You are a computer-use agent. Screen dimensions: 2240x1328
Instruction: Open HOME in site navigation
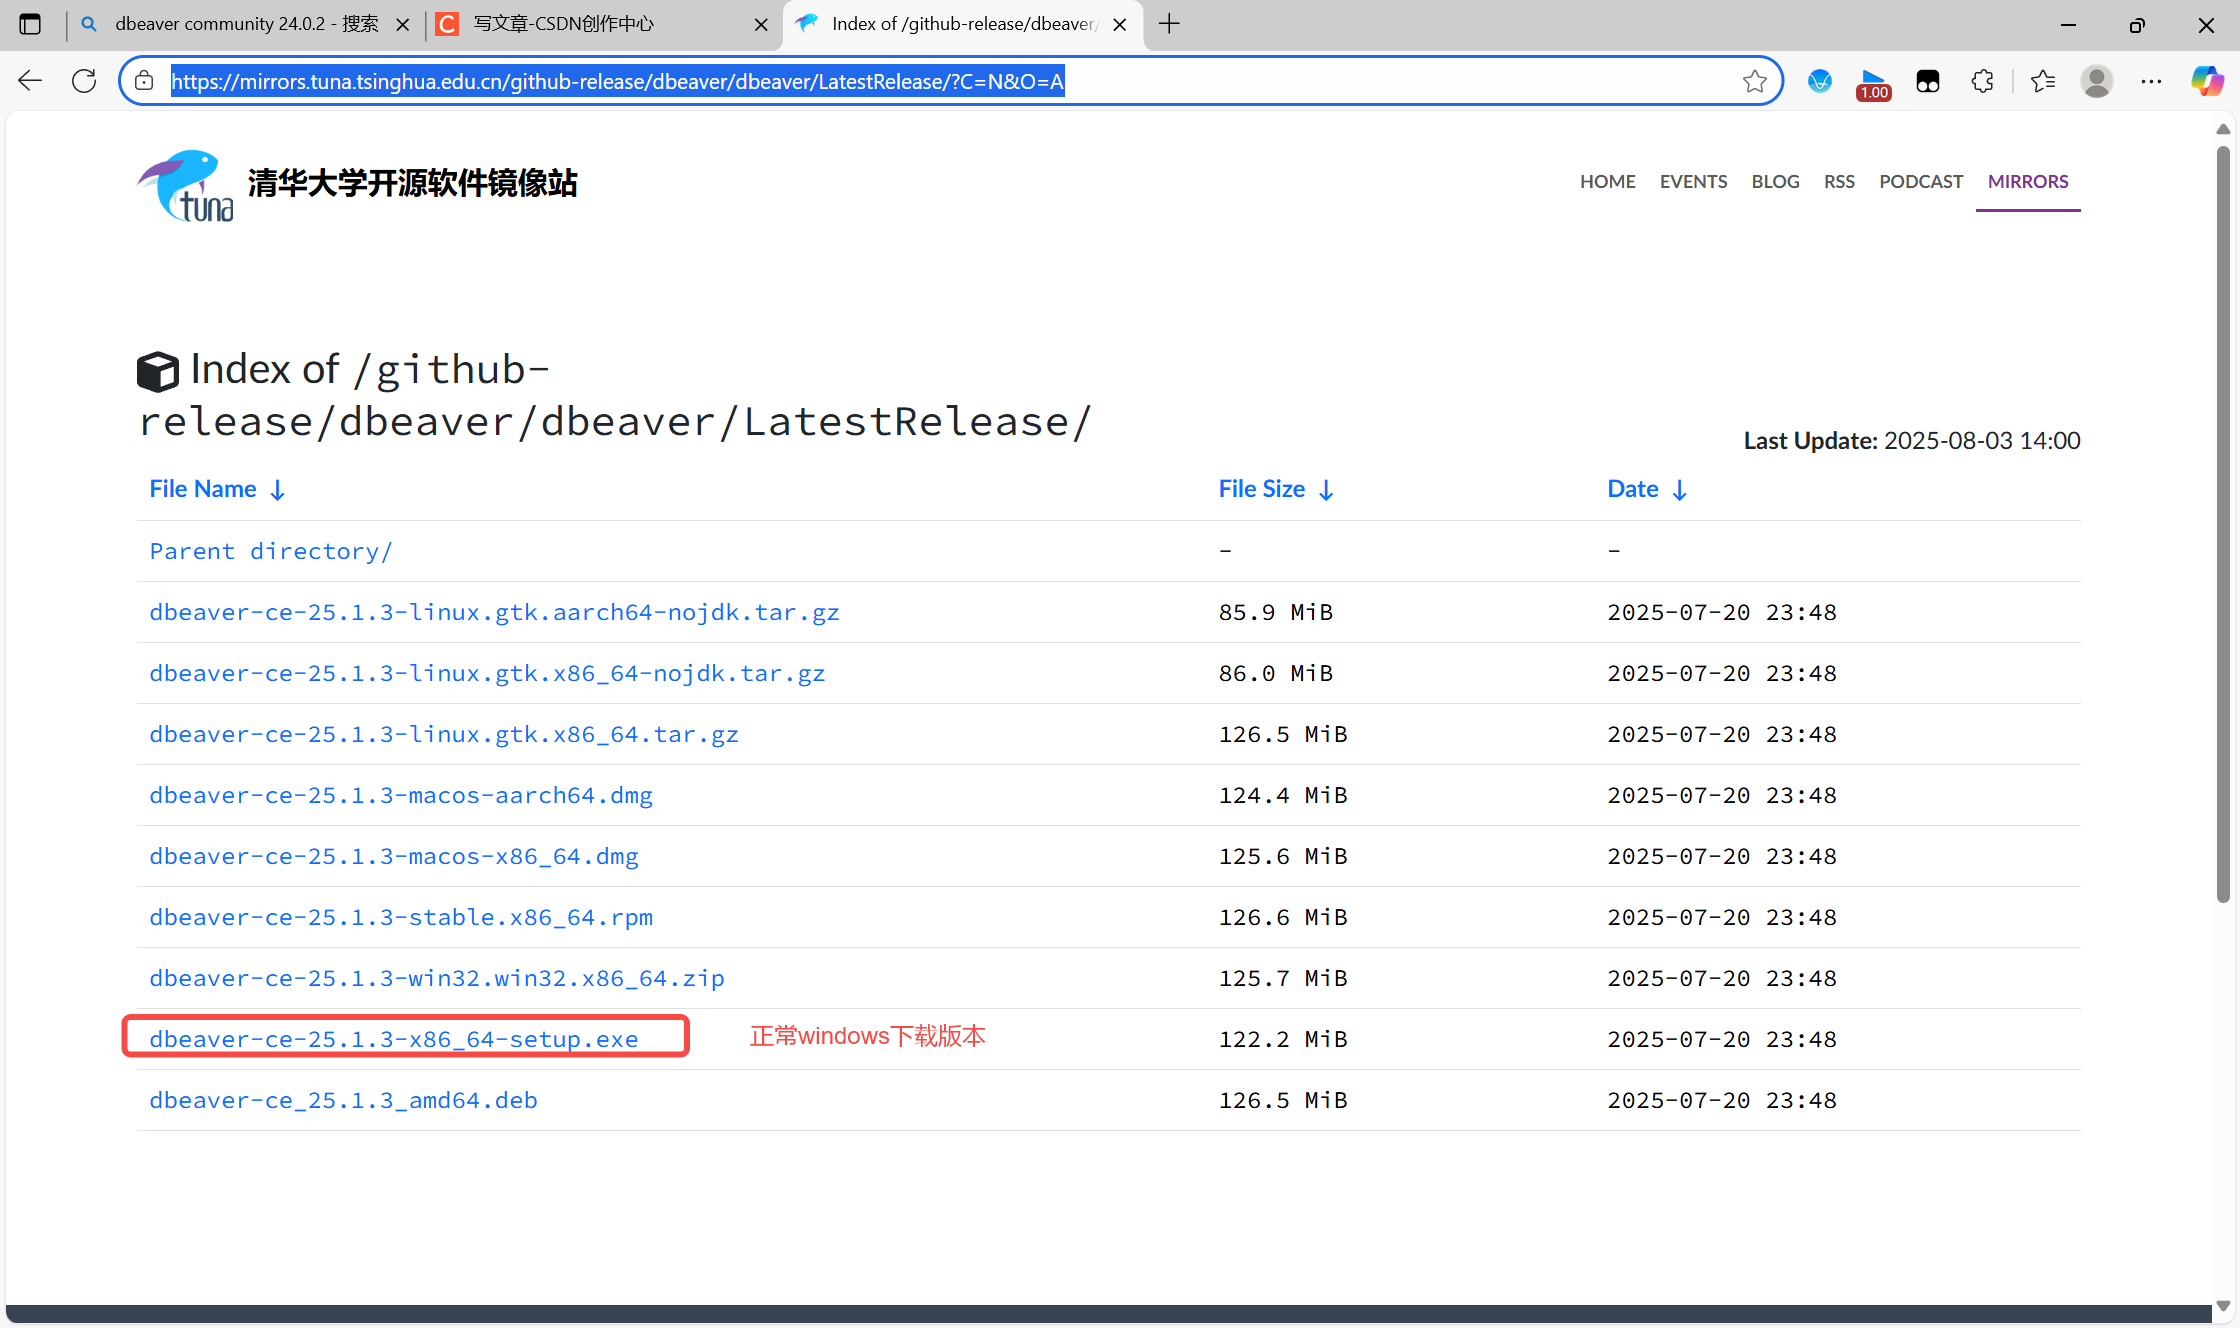[1607, 181]
